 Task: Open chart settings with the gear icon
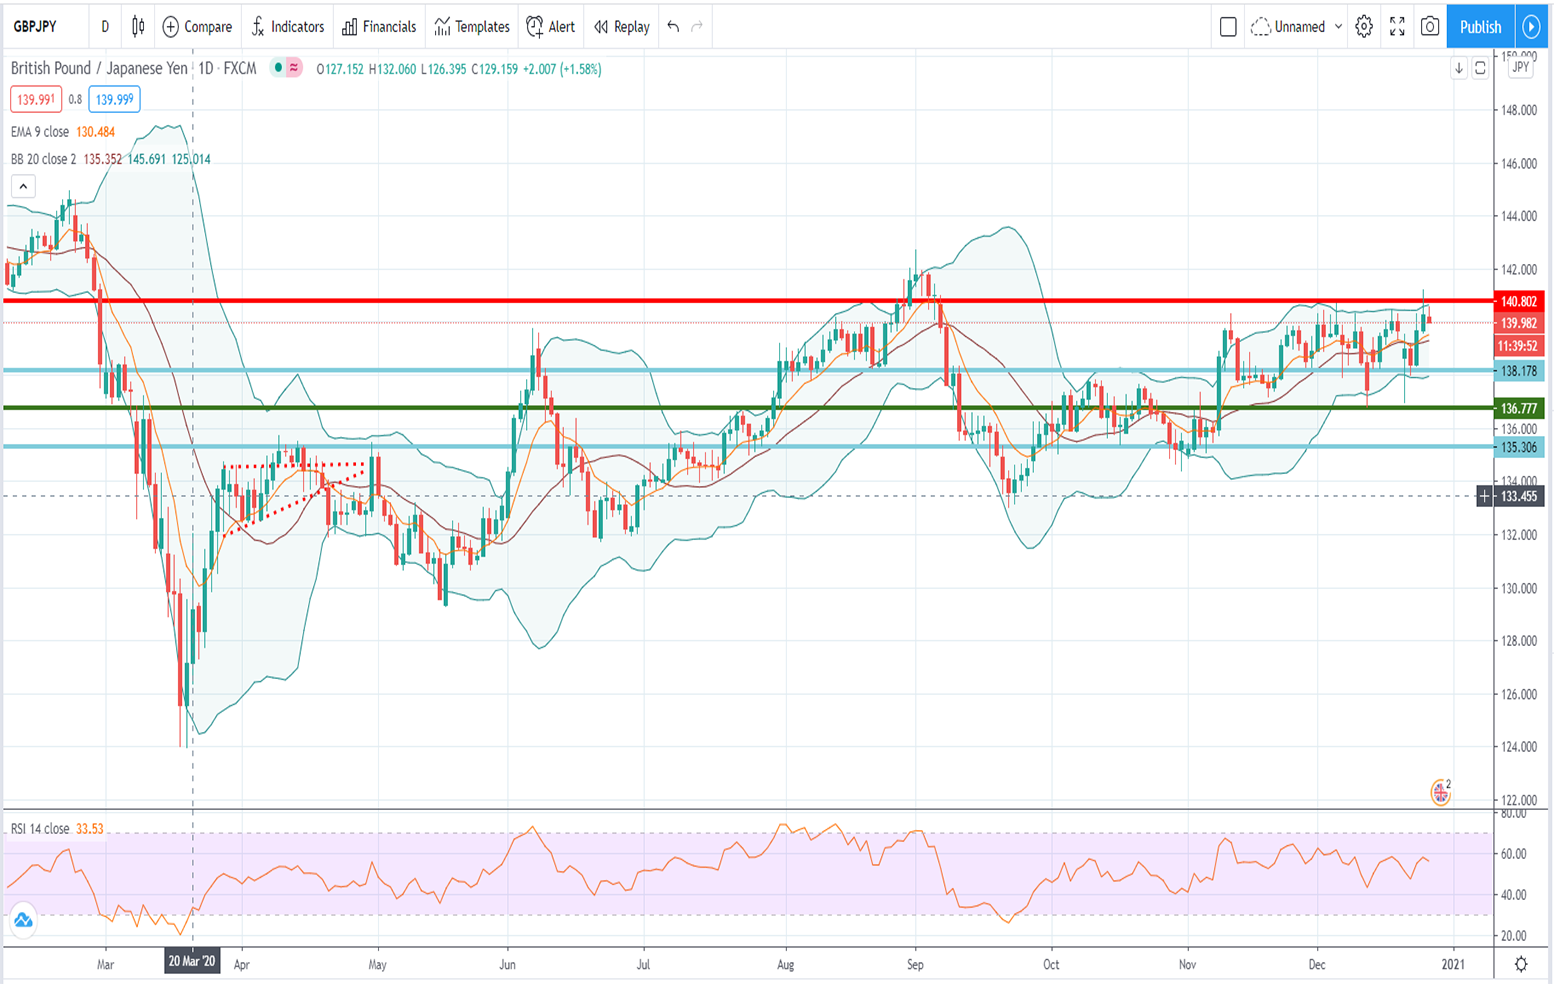(1363, 27)
